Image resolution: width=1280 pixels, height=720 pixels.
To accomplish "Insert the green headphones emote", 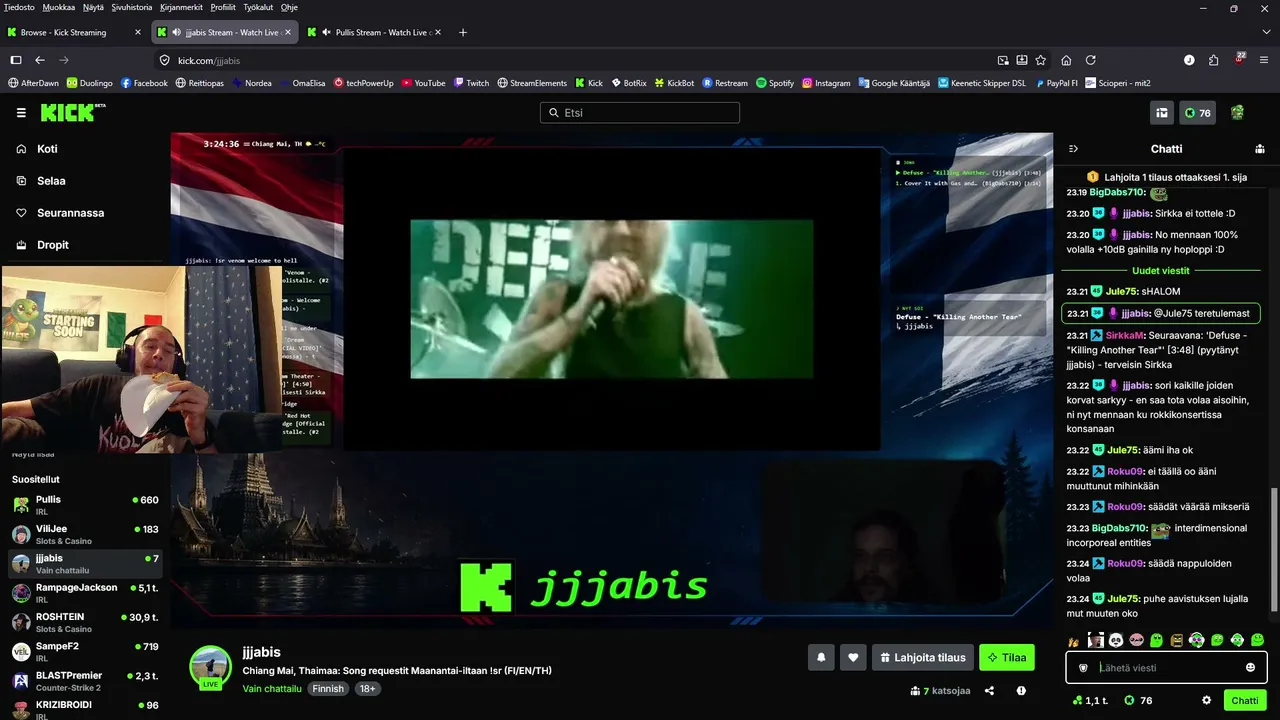I will tap(1237, 640).
